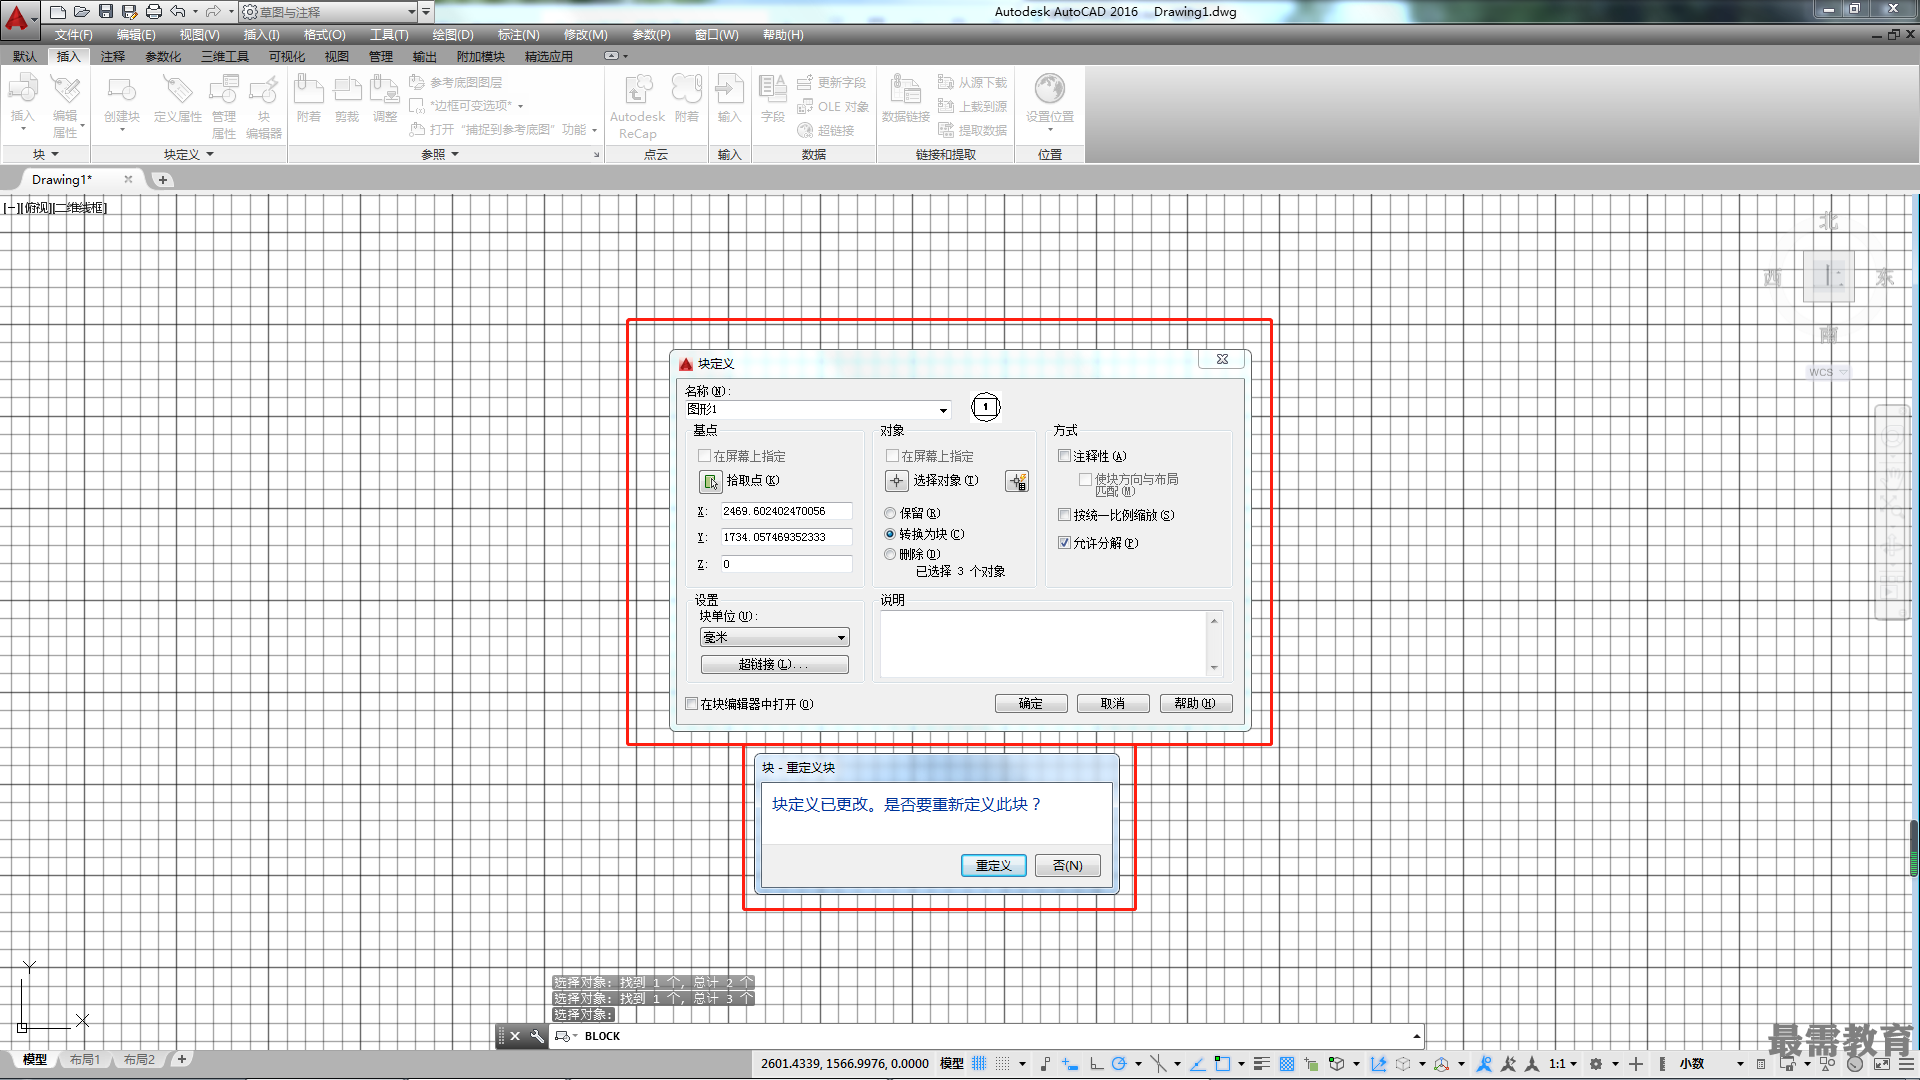Check base point 在屏幕上指定 checkbox
This screenshot has width=1920, height=1080.
(x=704, y=456)
